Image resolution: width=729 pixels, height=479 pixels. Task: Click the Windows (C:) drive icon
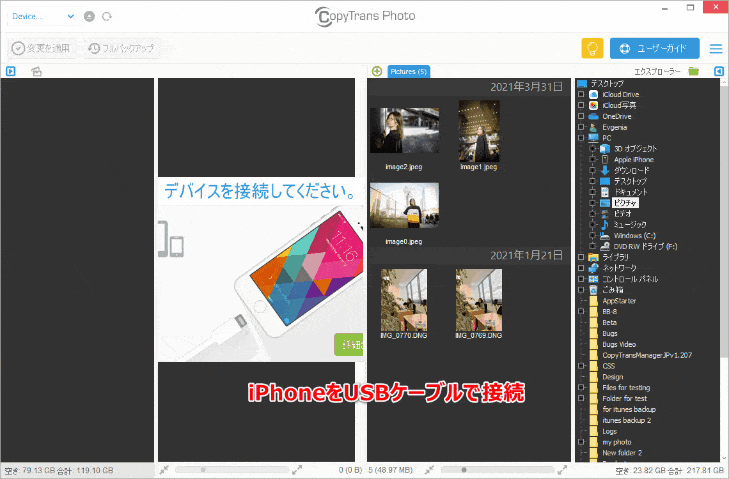pyautogui.click(x=605, y=236)
